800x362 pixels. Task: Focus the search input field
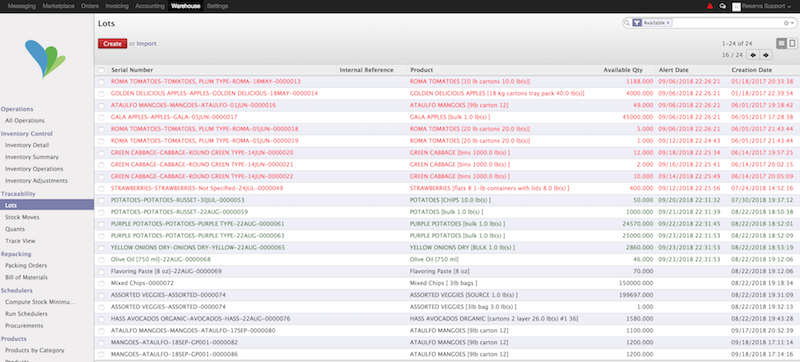[x=728, y=23]
